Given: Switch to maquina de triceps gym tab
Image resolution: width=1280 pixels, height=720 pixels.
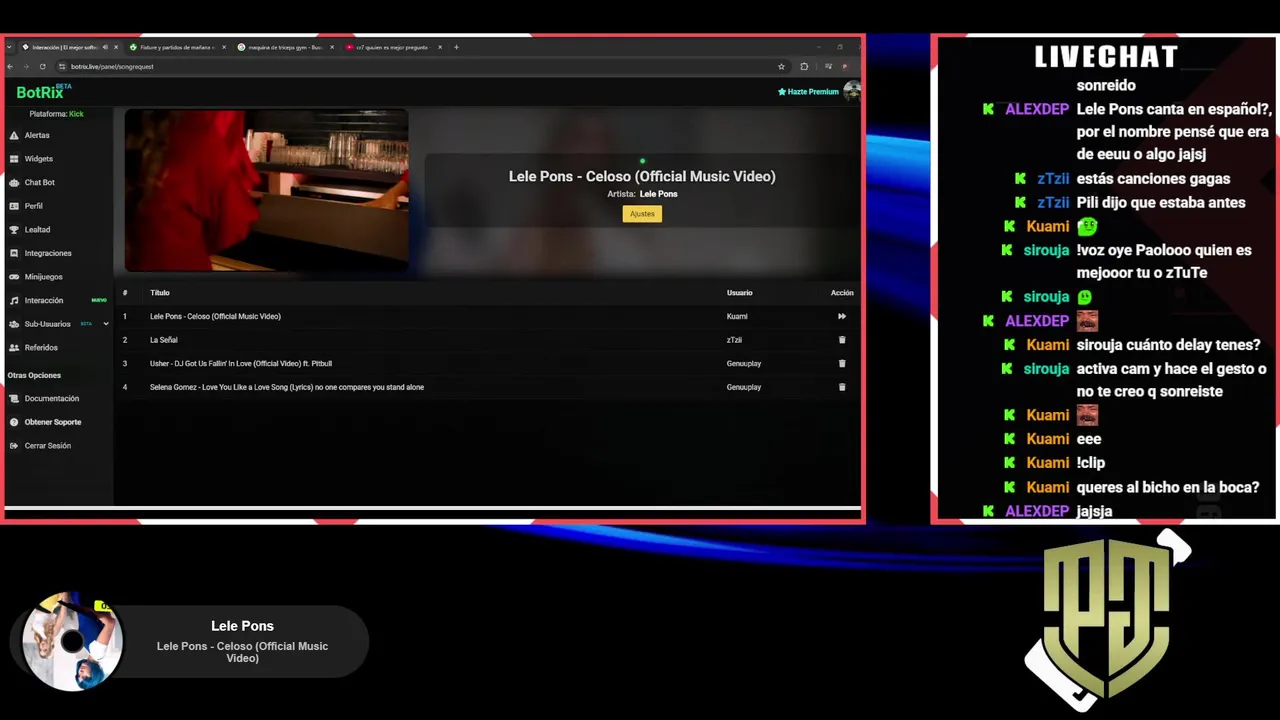Looking at the screenshot, I should tap(284, 47).
